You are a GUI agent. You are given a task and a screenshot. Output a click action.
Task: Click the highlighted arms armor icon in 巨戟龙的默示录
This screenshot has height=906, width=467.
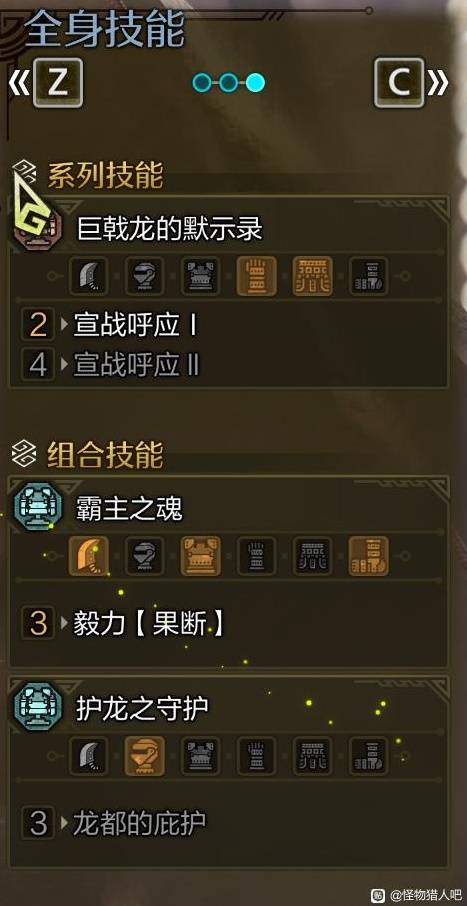pos(256,276)
